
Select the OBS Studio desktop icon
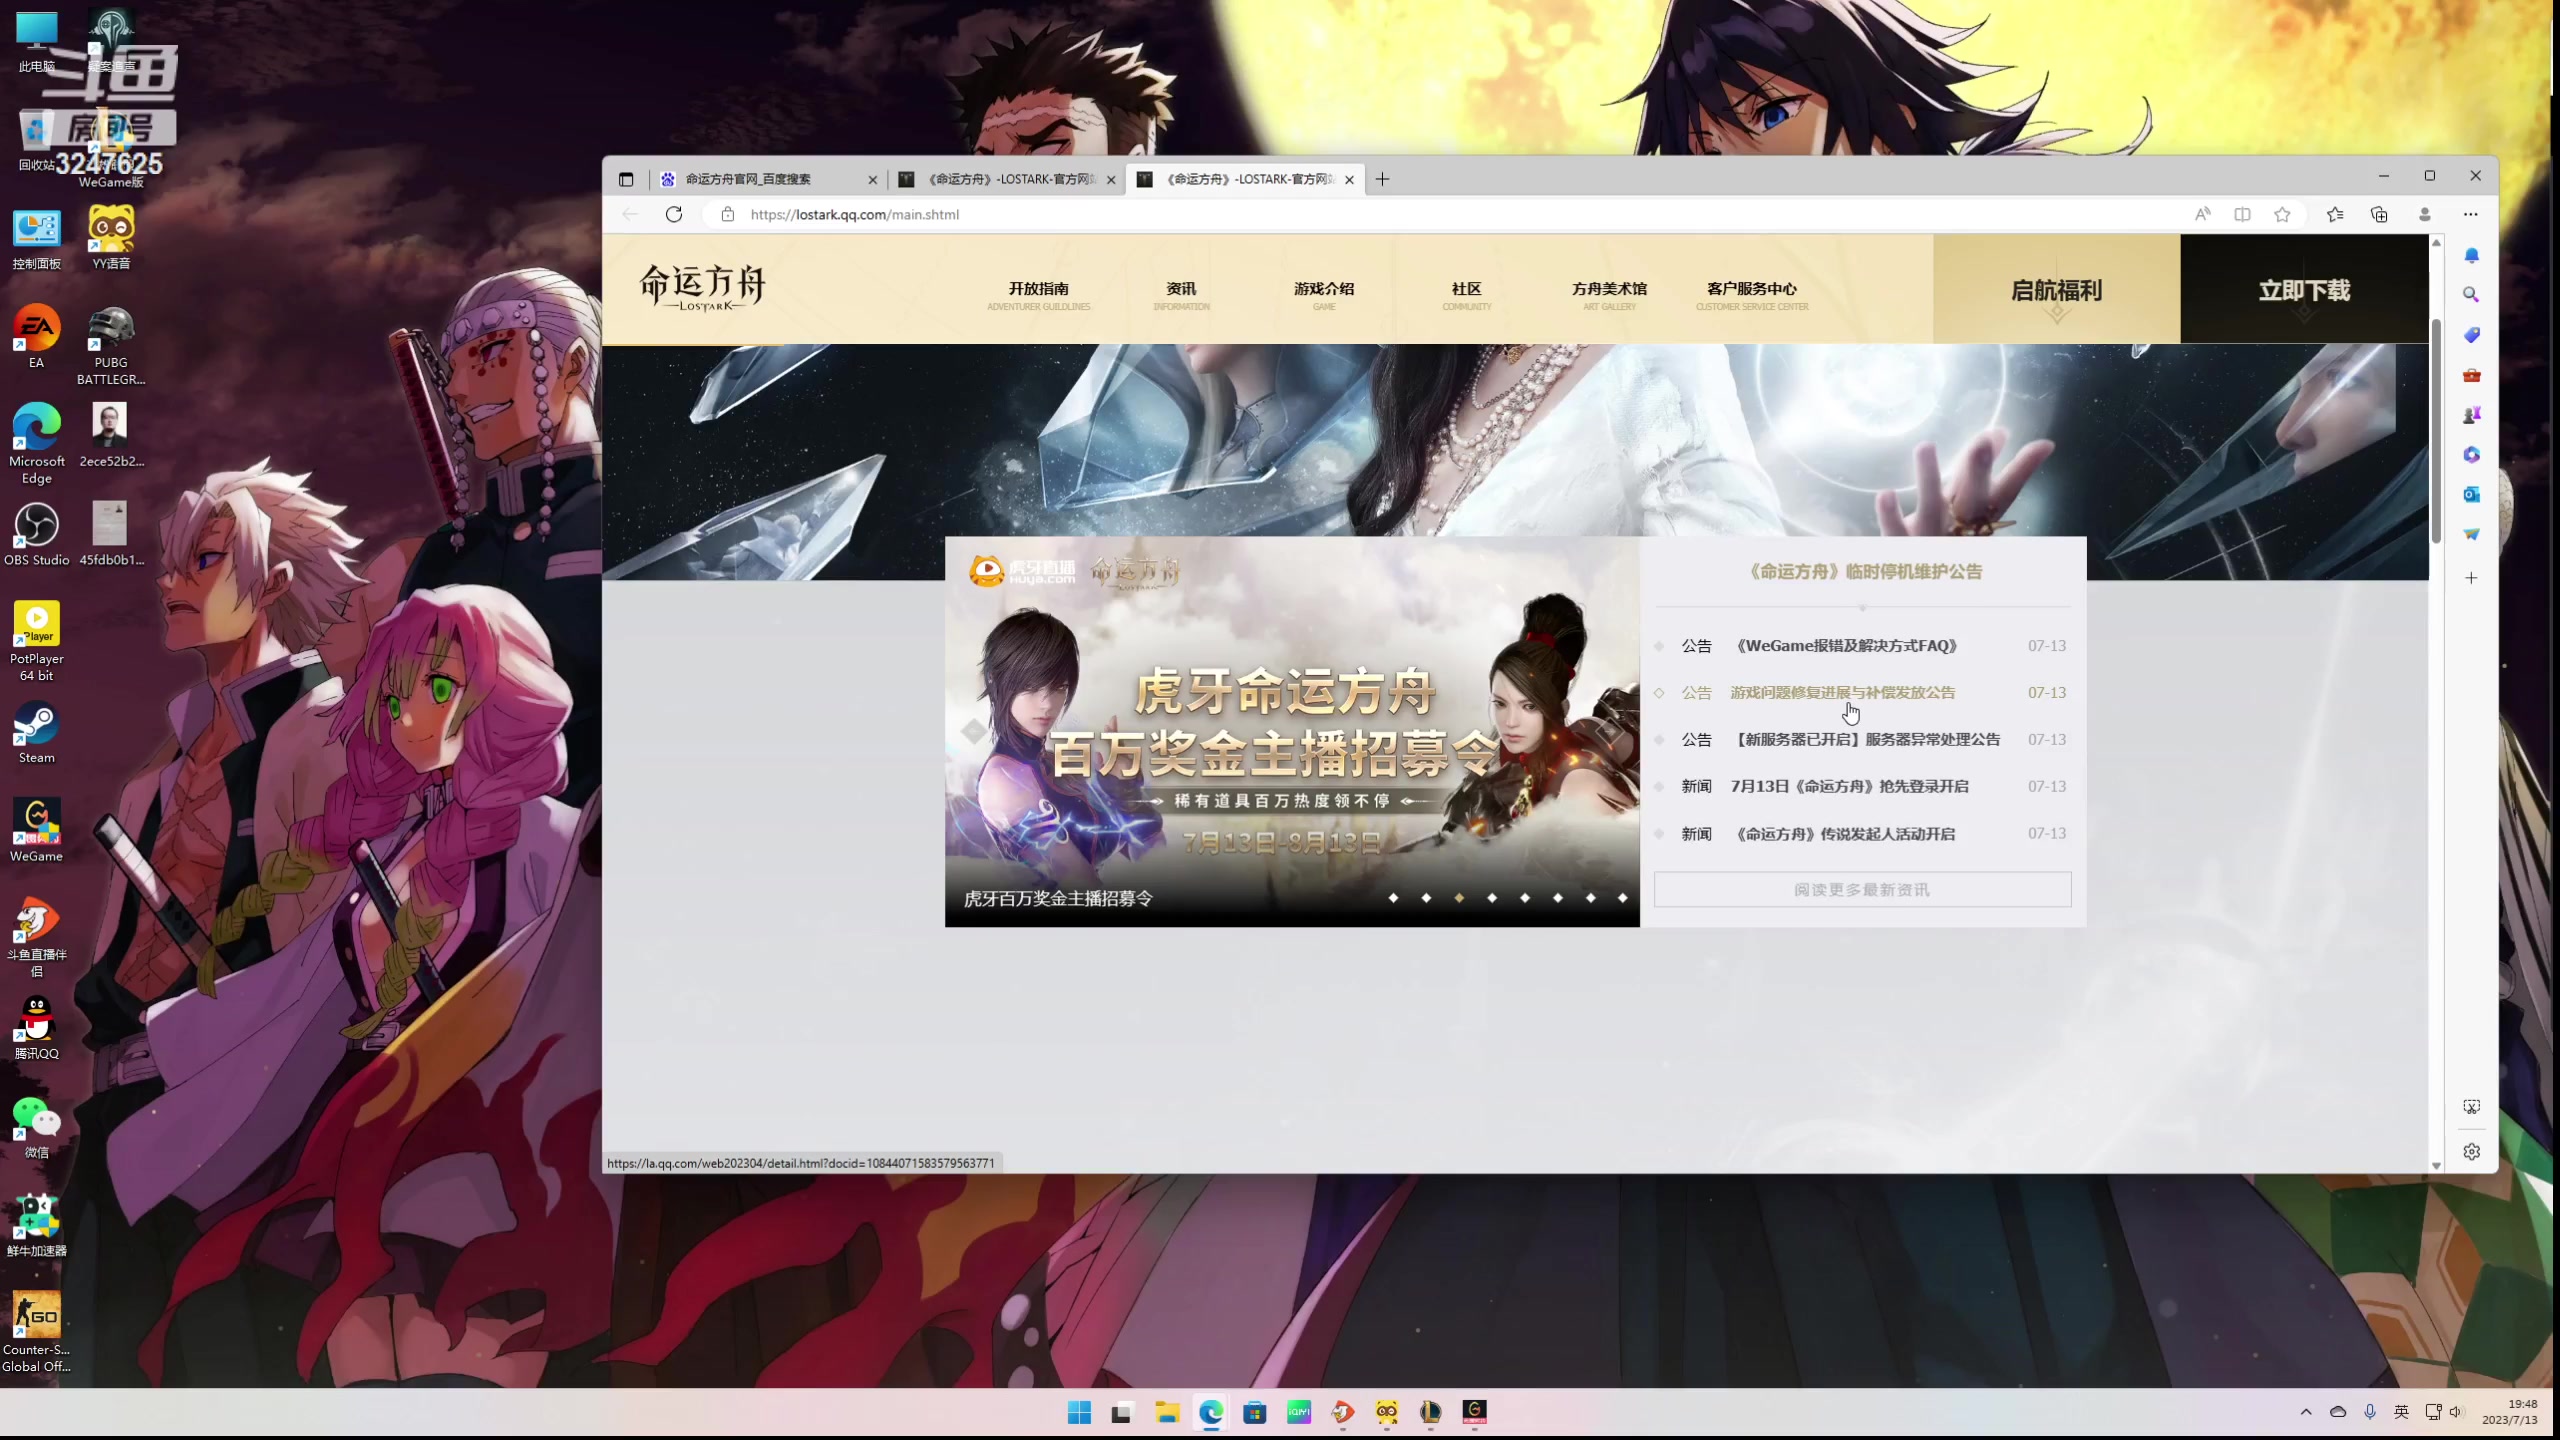[36, 535]
